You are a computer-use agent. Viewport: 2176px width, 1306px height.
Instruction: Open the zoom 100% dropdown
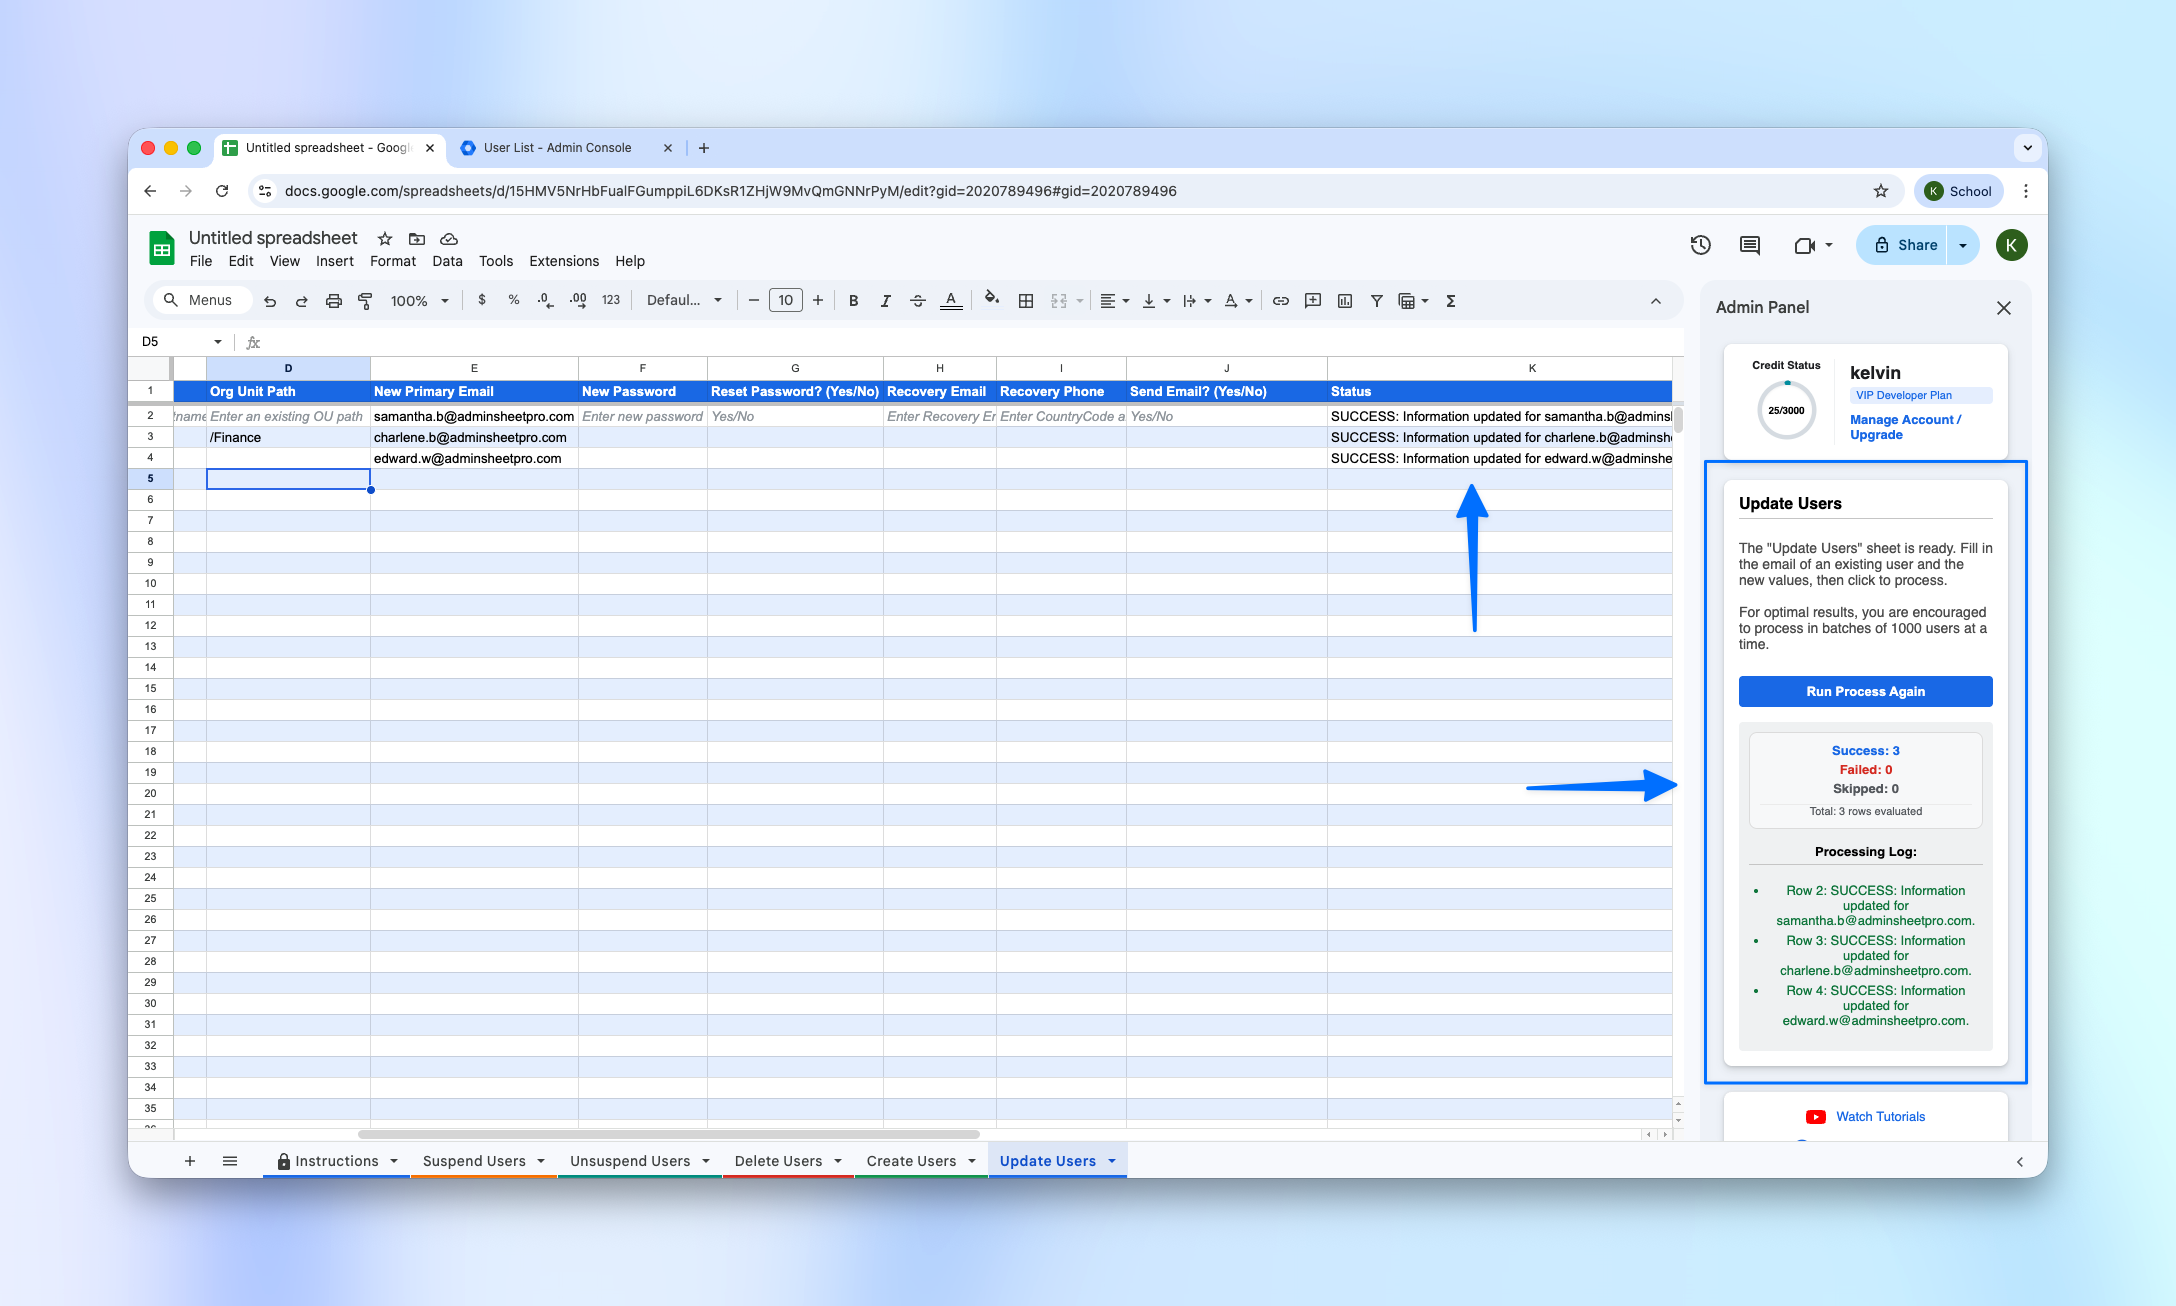[419, 300]
